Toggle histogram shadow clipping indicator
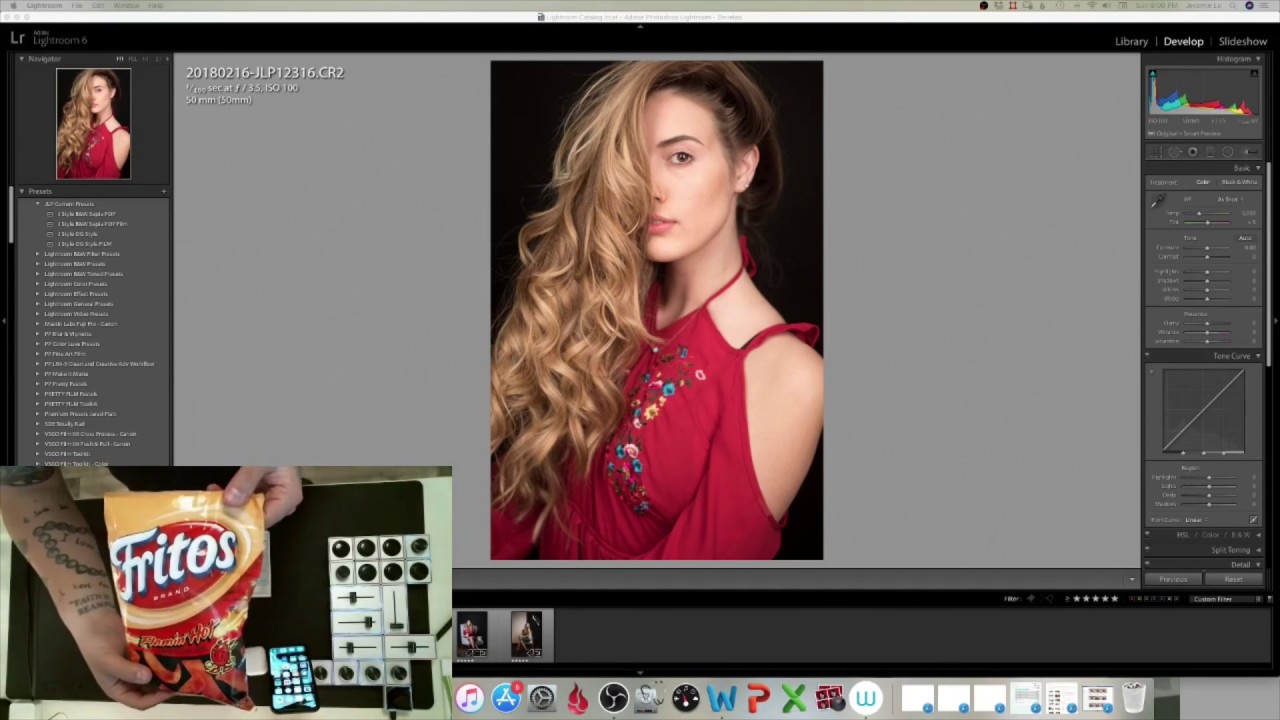The height and width of the screenshot is (720, 1280). tap(1152, 74)
